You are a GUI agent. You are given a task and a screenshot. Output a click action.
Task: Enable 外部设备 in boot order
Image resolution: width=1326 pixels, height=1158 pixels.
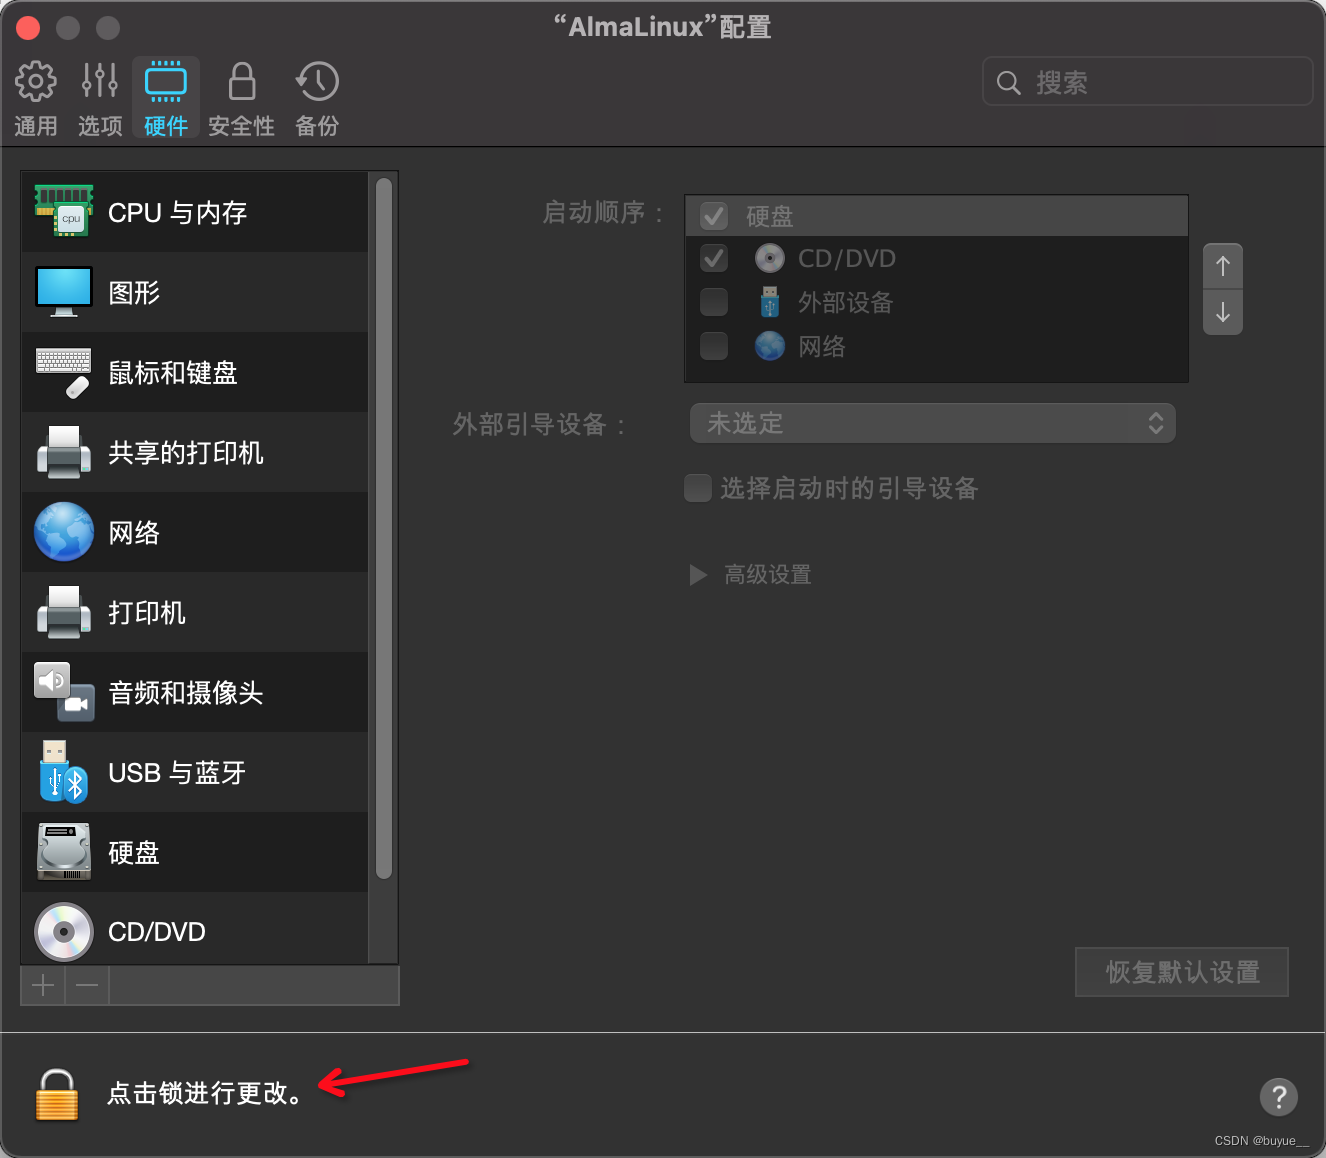coord(713,302)
